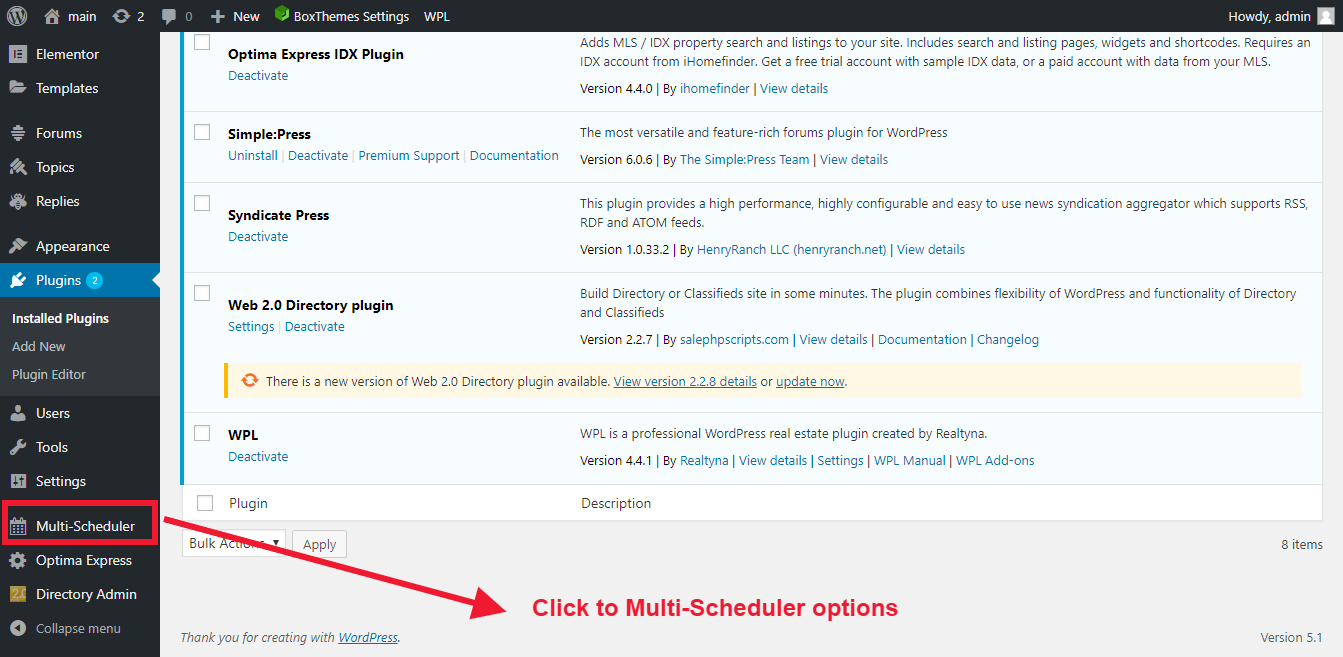Viewport: 1343px width, 657px height.
Task: Open the main site home icon
Action: [x=52, y=16]
